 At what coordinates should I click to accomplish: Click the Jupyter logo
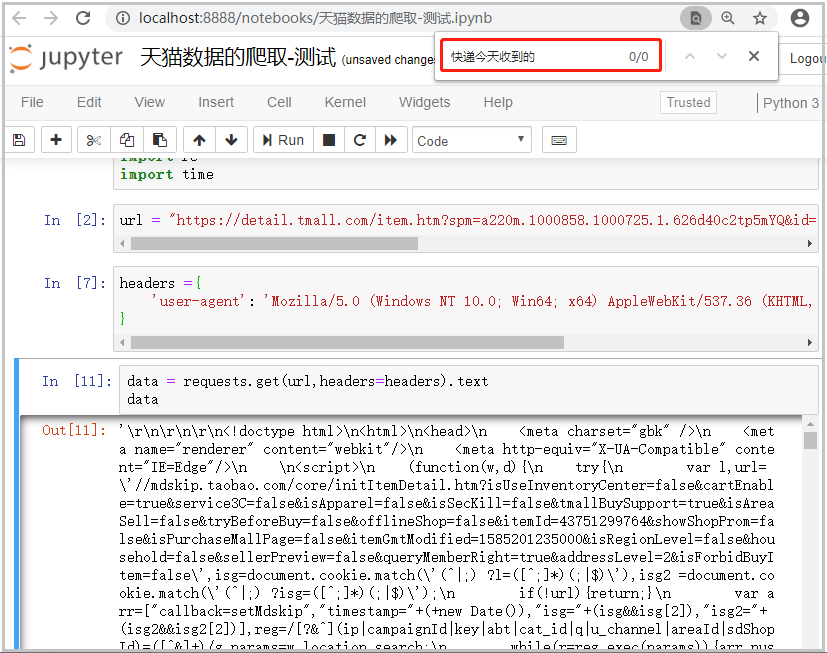click(66, 57)
